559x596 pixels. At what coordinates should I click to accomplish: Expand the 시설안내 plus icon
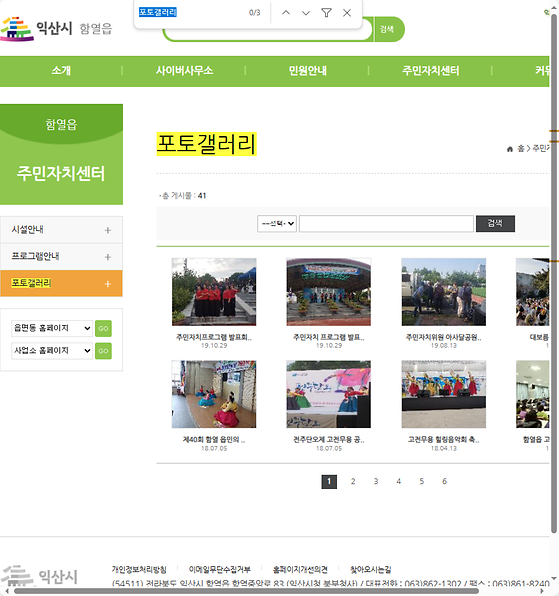(x=108, y=230)
